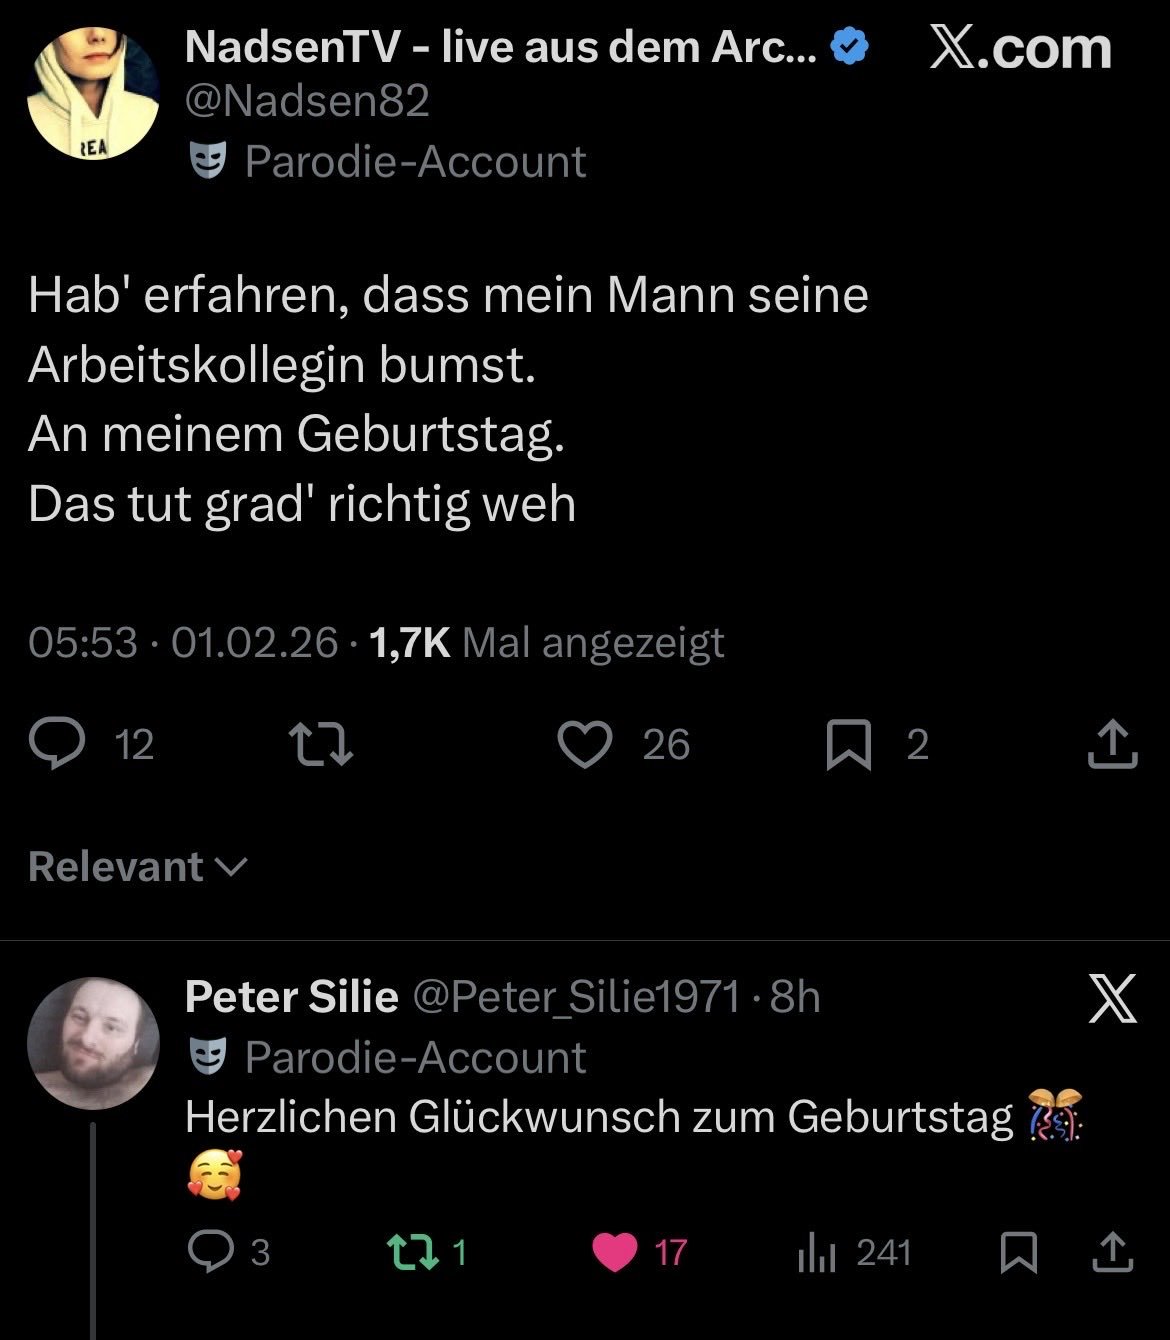This screenshot has width=1170, height=1340.
Task: Click the X.com logo
Action: (1020, 47)
